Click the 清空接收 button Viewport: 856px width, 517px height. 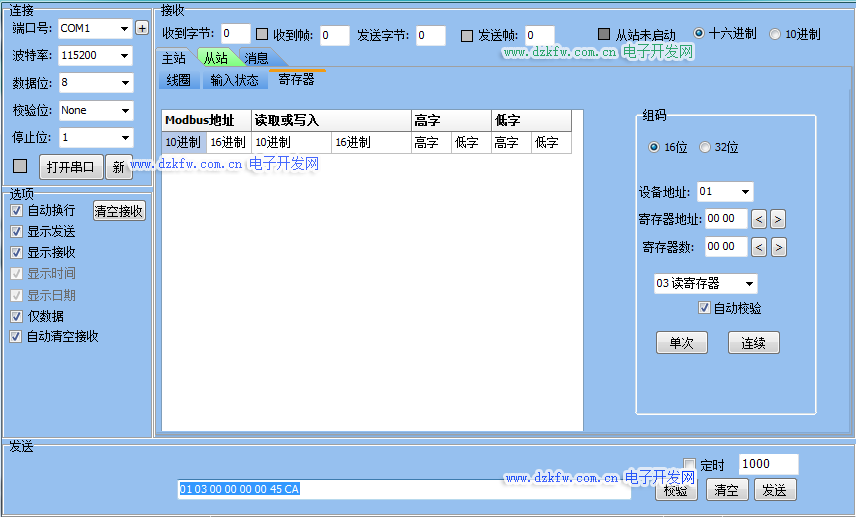tap(119, 211)
